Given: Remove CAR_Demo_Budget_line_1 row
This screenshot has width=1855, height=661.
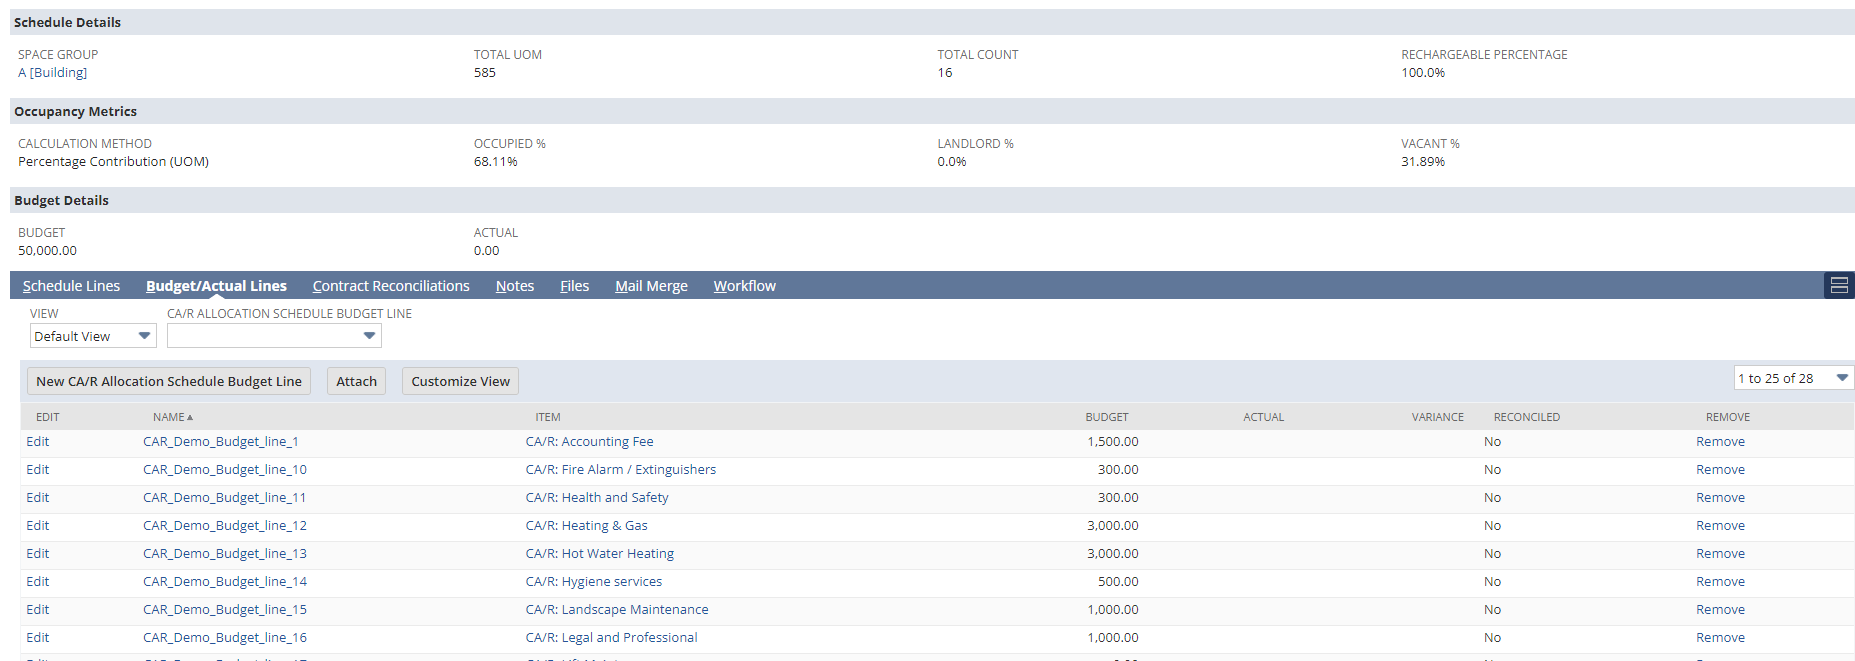Looking at the screenshot, I should pyautogui.click(x=1720, y=441).
